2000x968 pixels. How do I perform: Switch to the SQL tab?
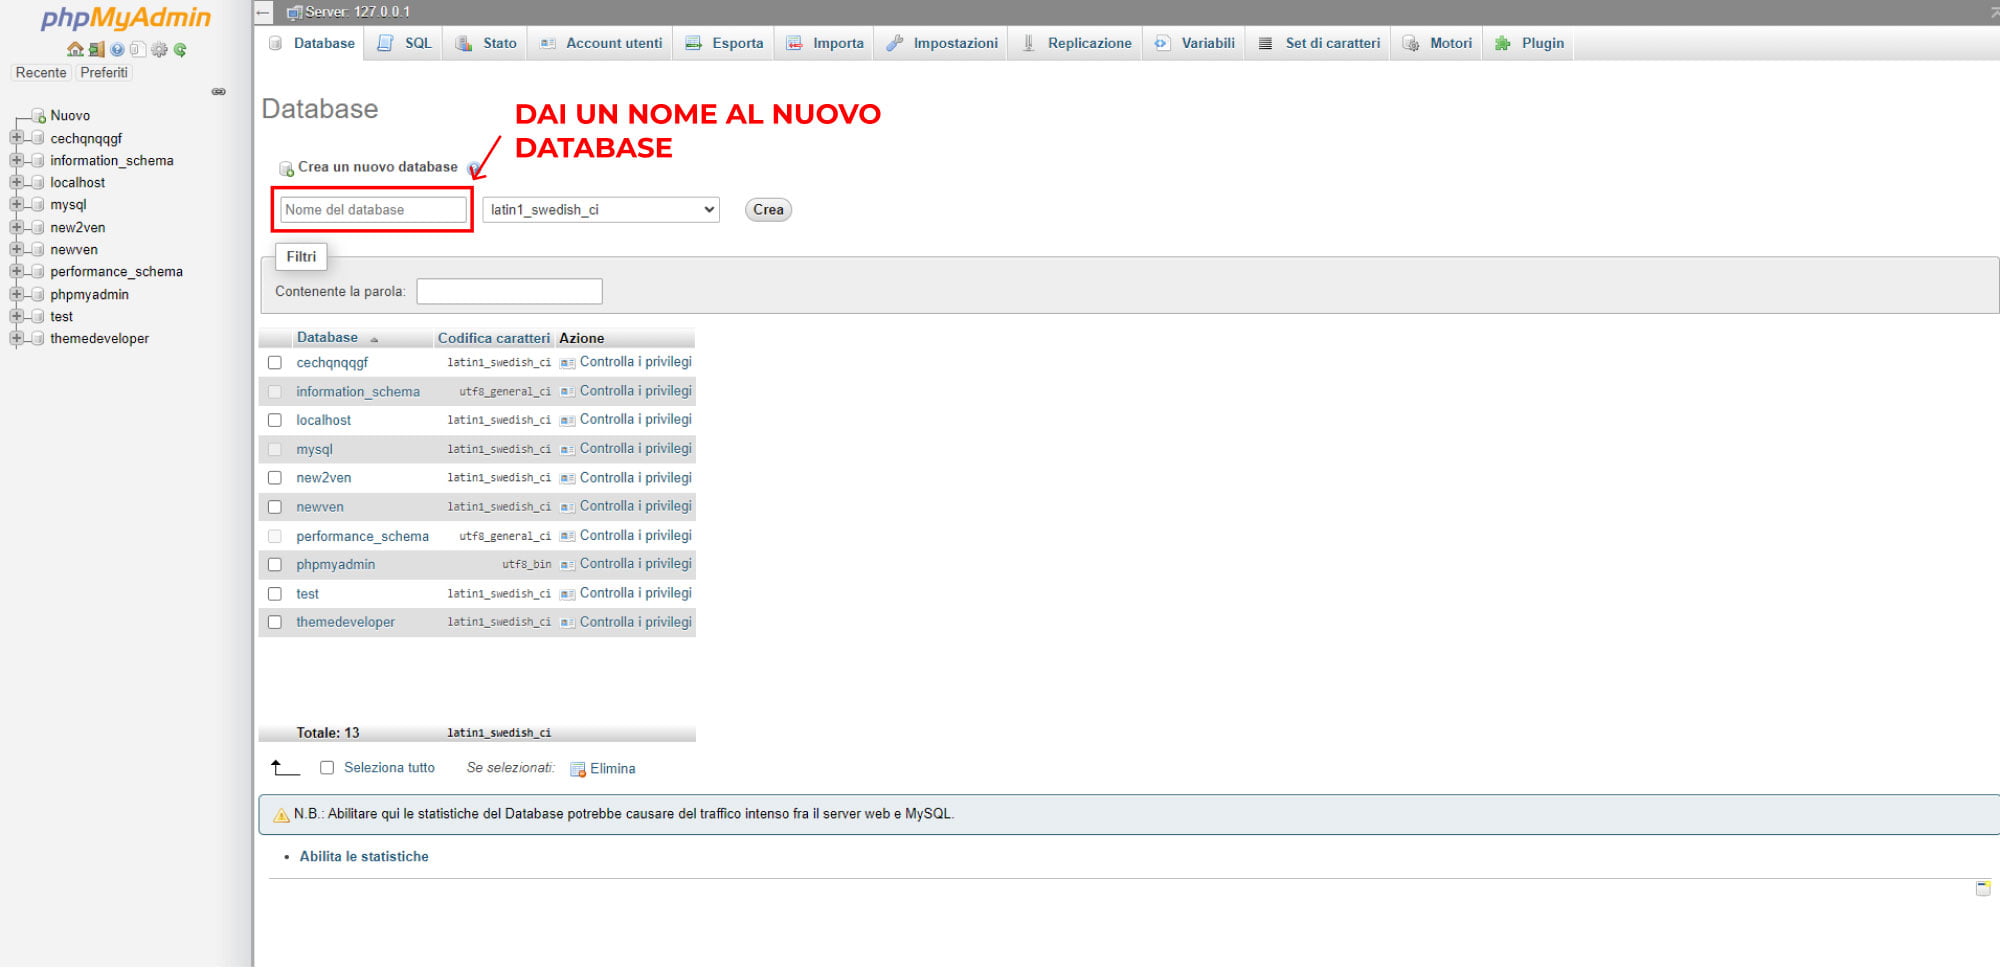point(405,43)
